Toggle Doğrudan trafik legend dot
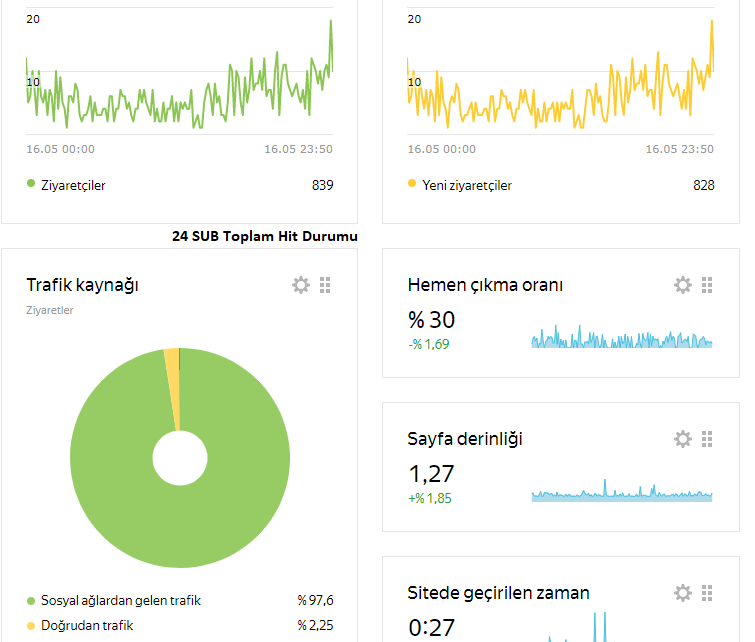 point(31,626)
